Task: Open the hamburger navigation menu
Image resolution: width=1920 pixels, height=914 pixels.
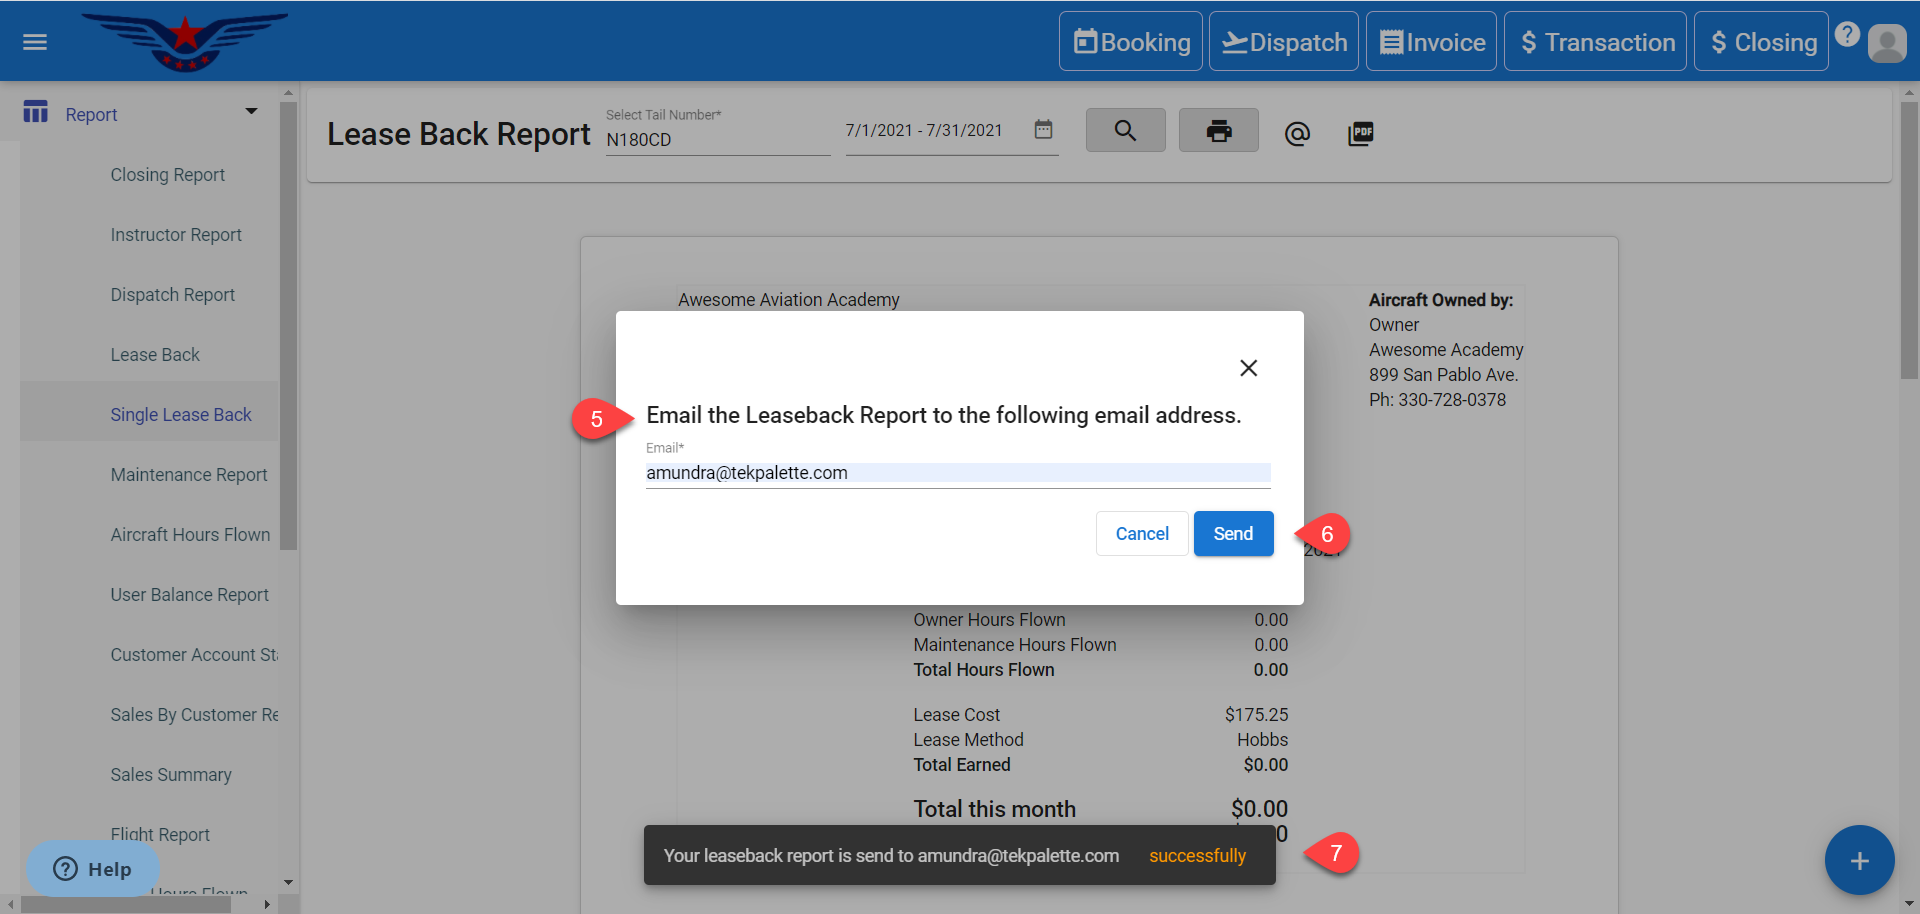Action: tap(35, 42)
